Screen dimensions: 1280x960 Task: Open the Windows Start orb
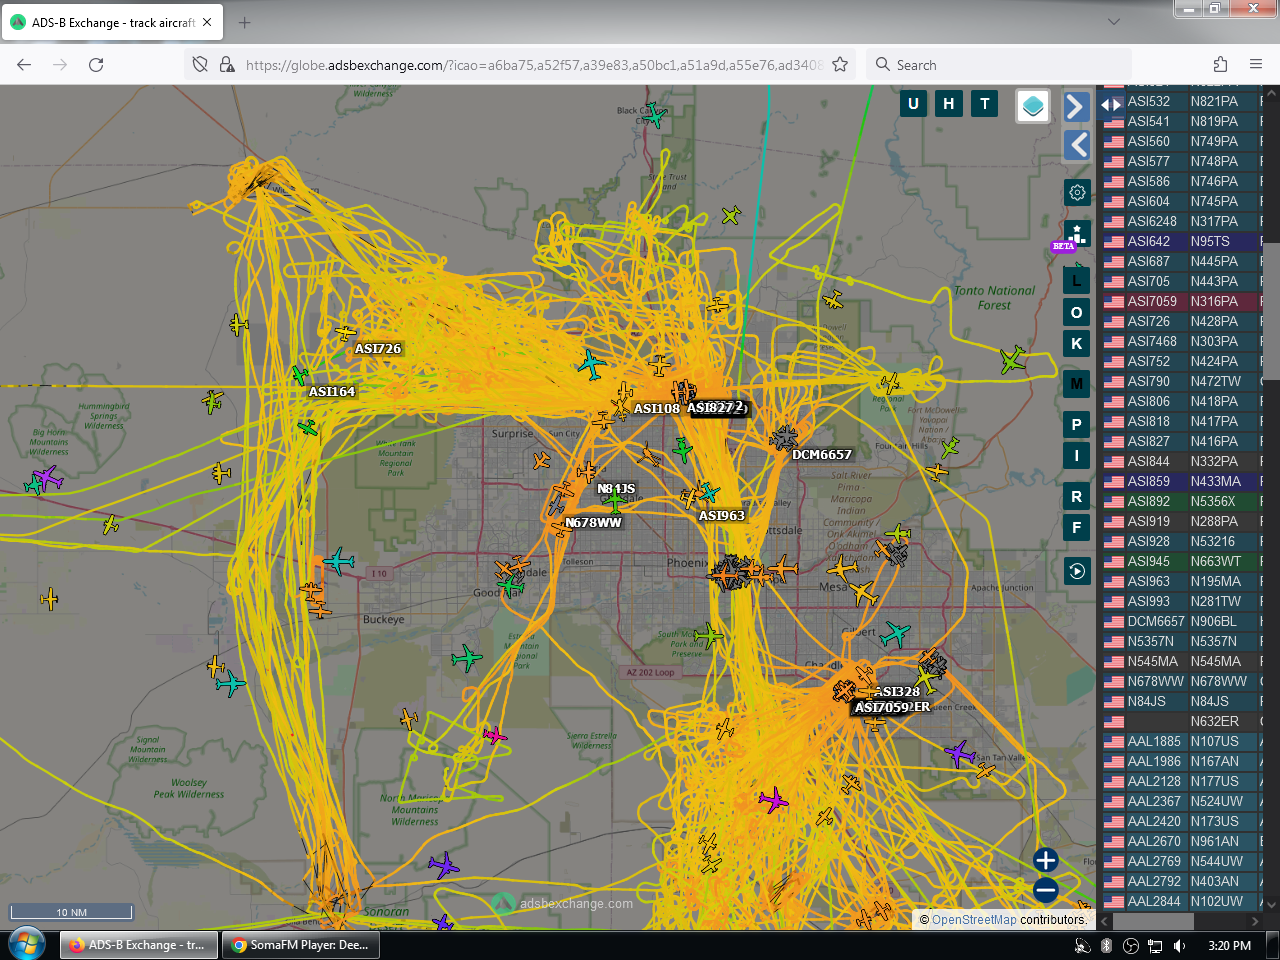click(x=27, y=944)
